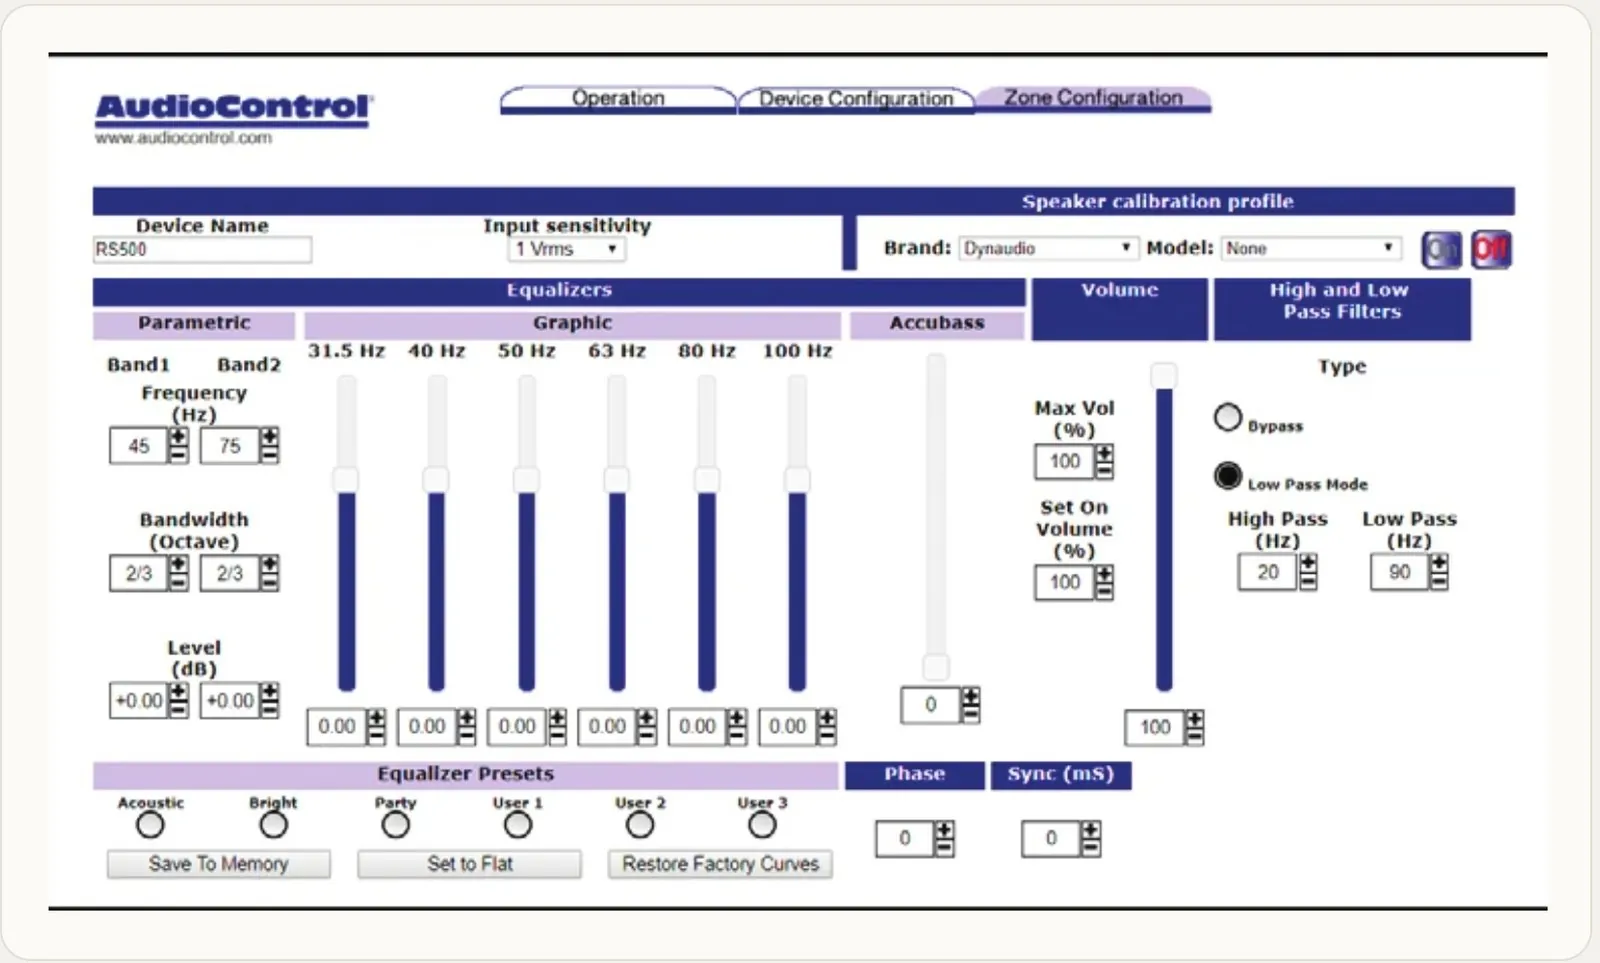Open the Input sensitivity dropdown
Image resolution: width=1600 pixels, height=963 pixels.
(566, 249)
